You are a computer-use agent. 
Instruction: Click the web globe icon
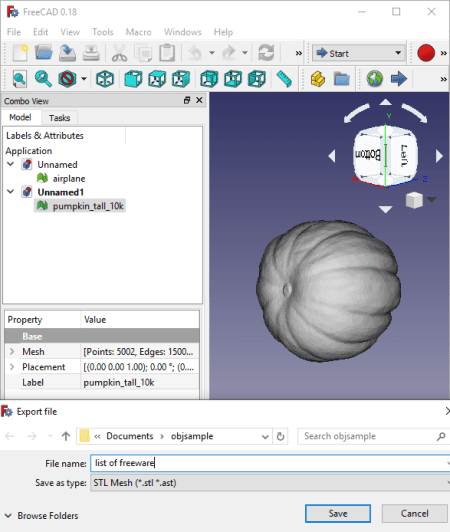pyautogui.click(x=375, y=79)
